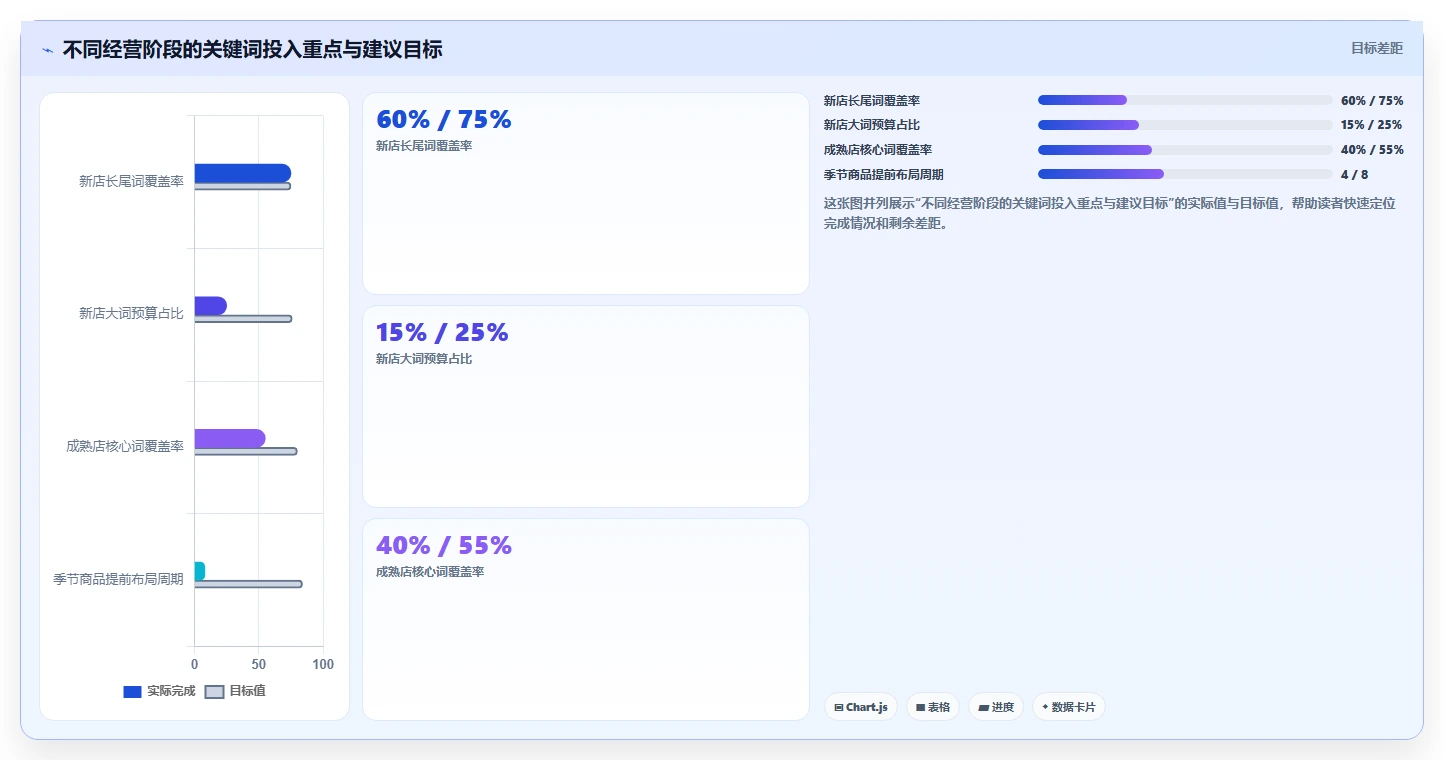Click the 成熟店核心词覆盖率 progress bar
Screen dimensions: 1444x760
tap(1185, 150)
